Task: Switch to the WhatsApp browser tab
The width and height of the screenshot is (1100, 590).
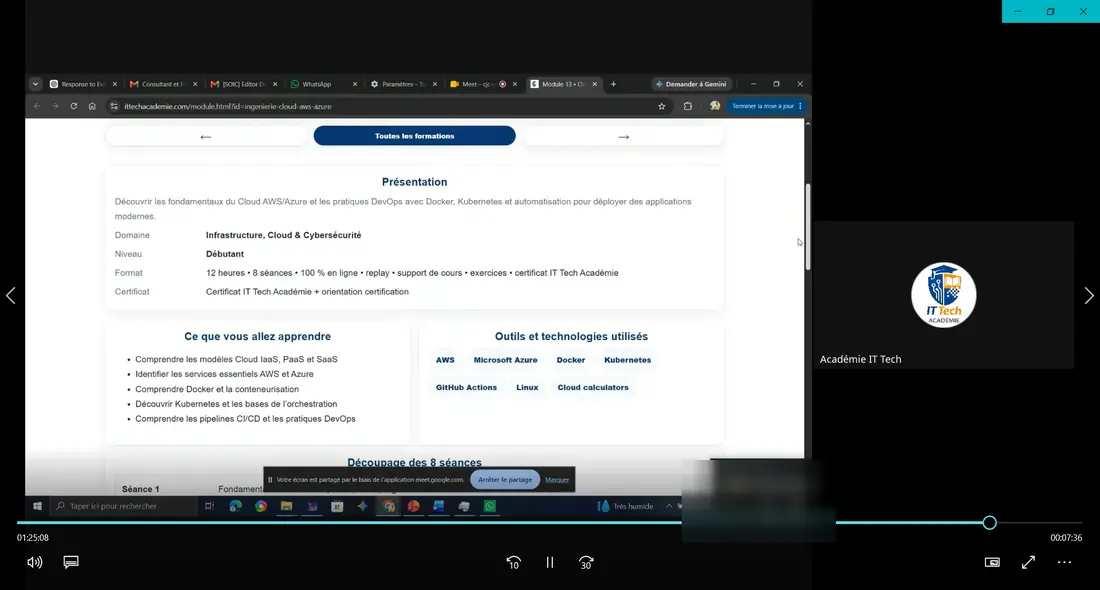Action: coord(319,83)
